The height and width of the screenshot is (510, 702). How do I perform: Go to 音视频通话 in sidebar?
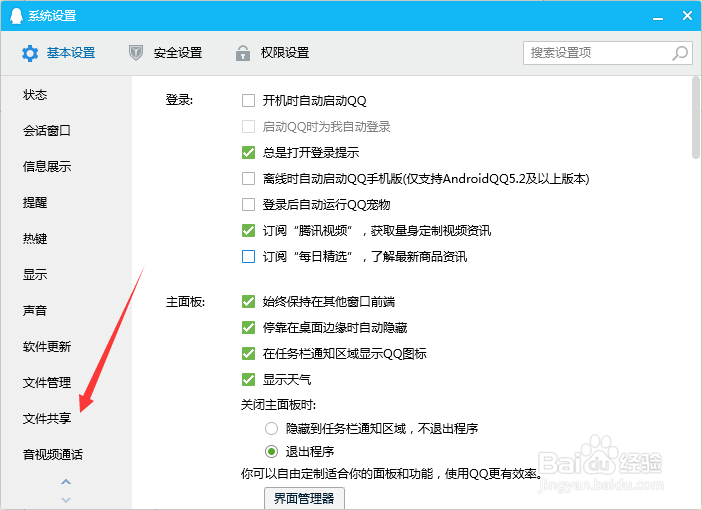(x=53, y=454)
